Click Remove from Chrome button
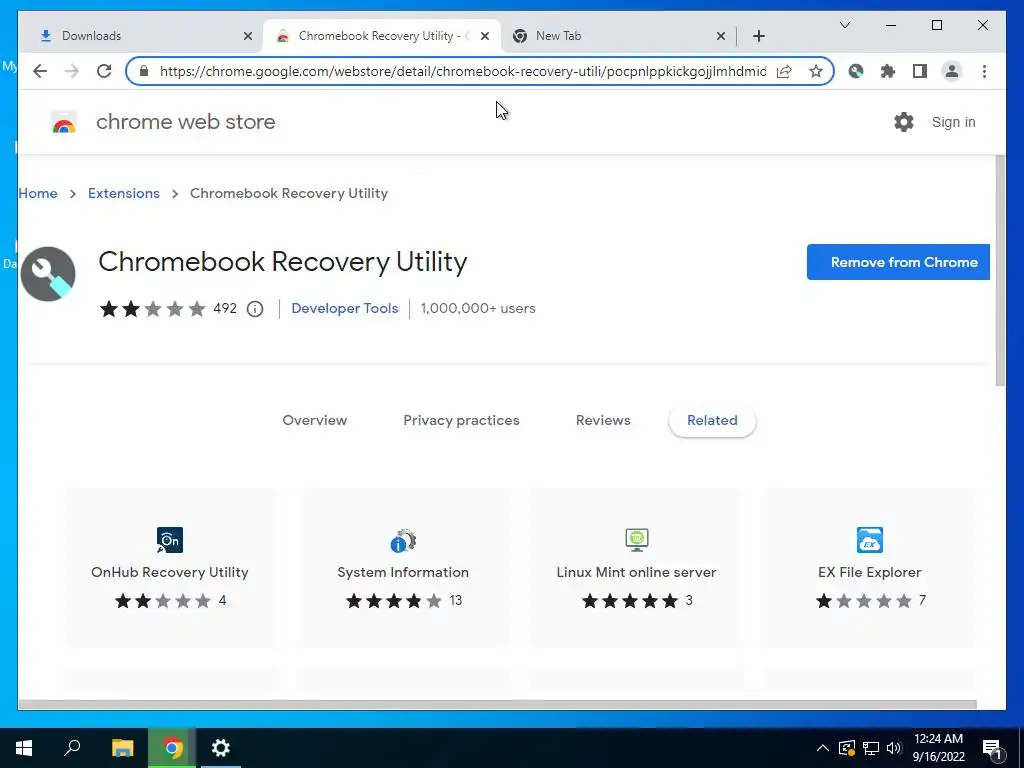Image resolution: width=1024 pixels, height=768 pixels. (898, 263)
